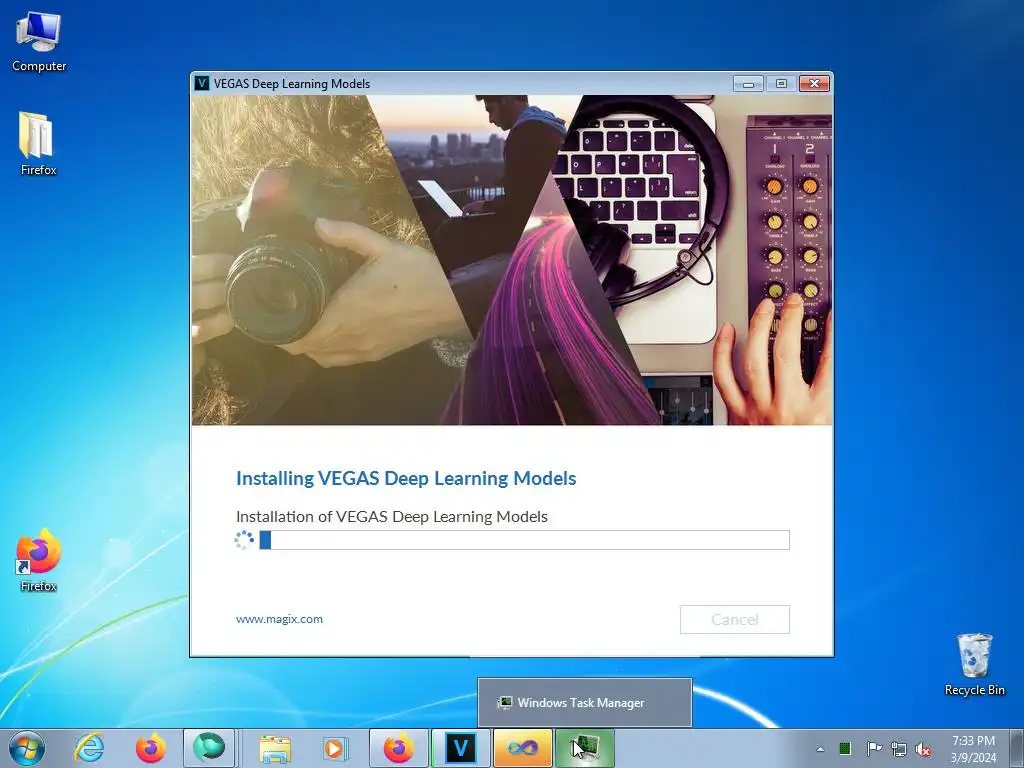Launch Internet Explorer from taskbar
This screenshot has height=768, width=1024.
89,748
